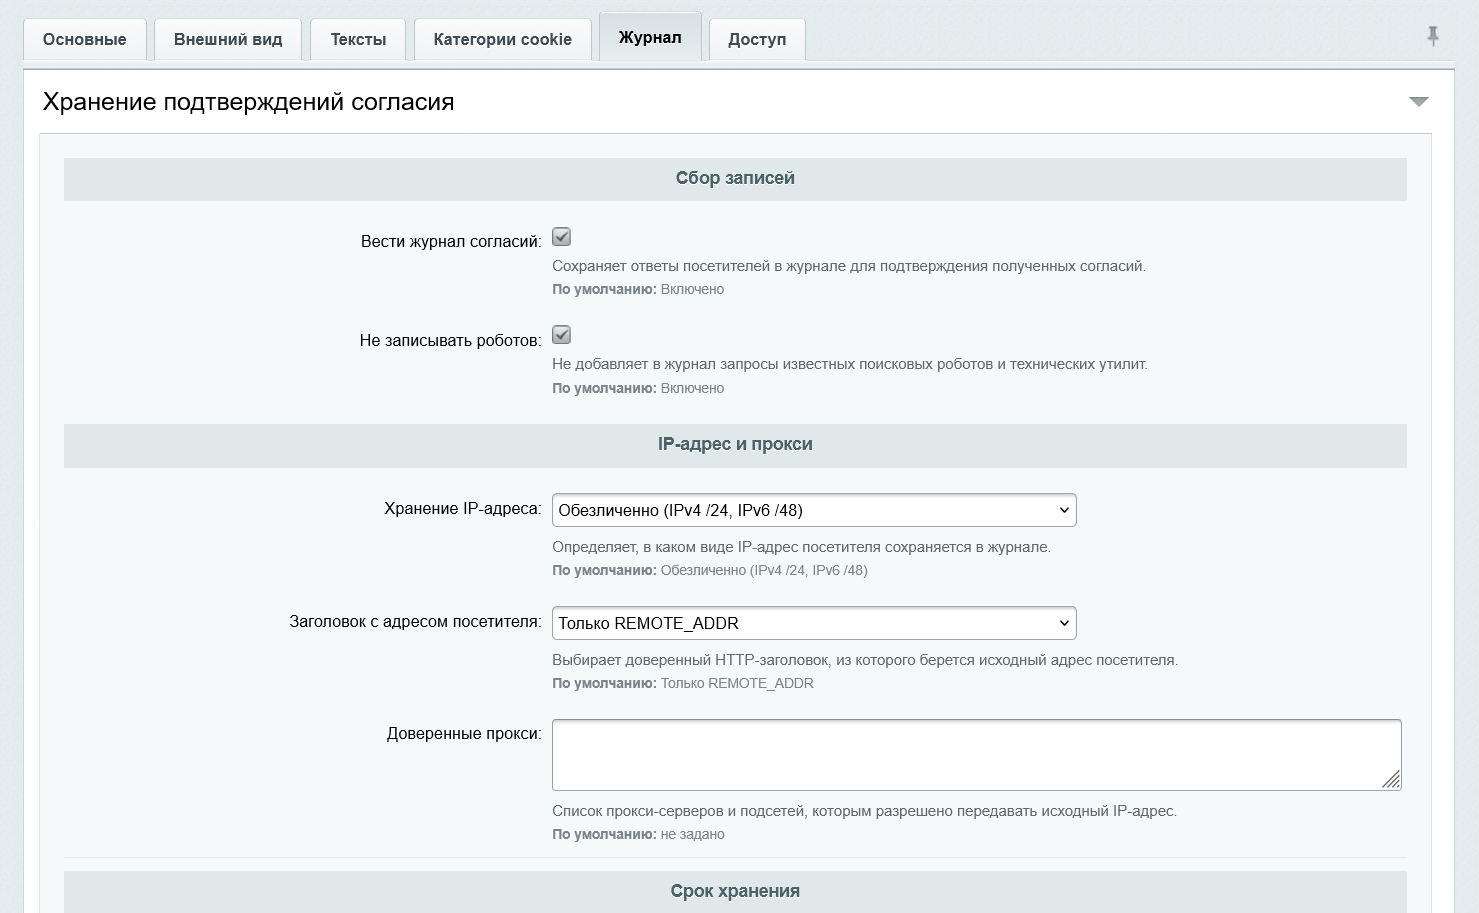Open the Заголовок с адресом посетителя dropdown

814,623
